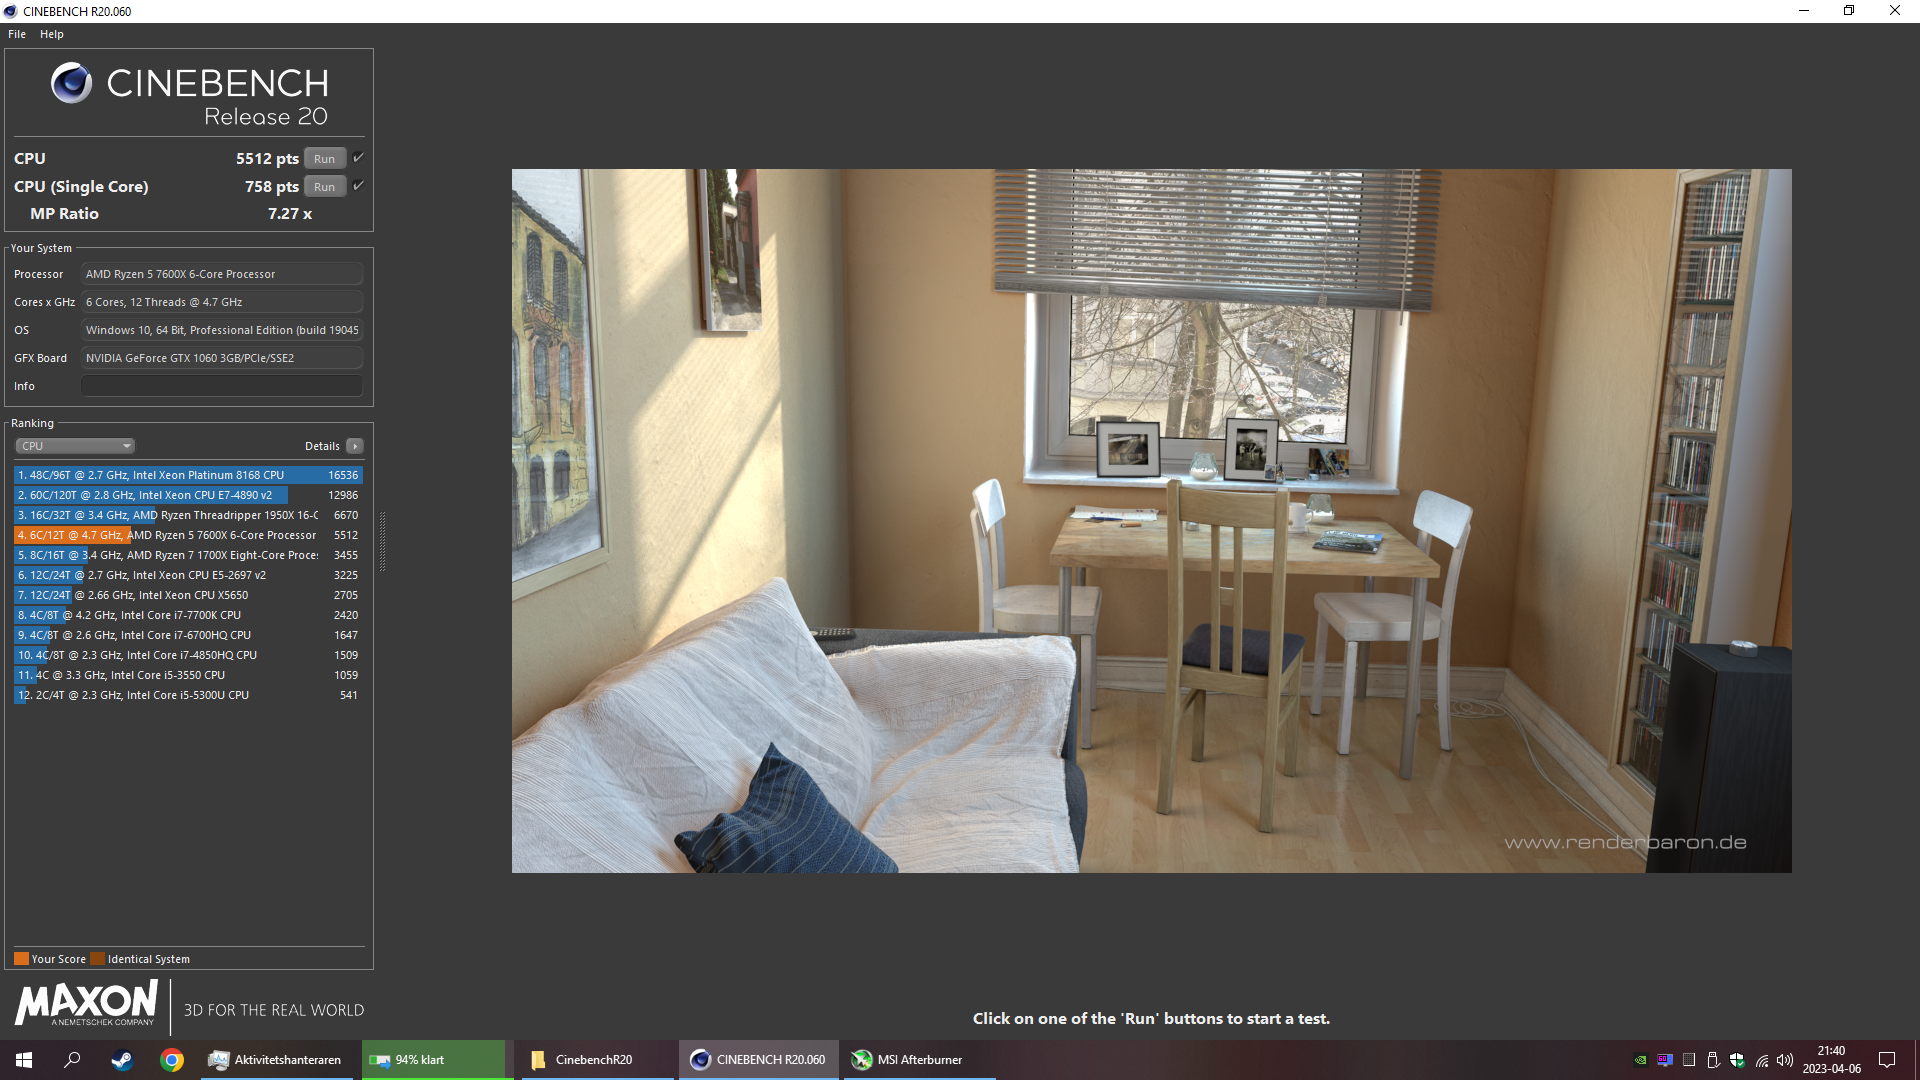Switch to the MSI Afterburner taskbar item
1920x1080 pixels.
coord(908,1060)
